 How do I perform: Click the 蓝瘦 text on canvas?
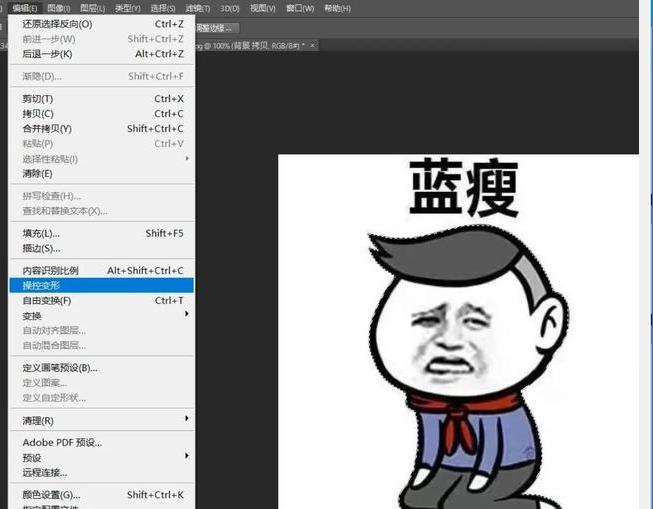point(464,187)
